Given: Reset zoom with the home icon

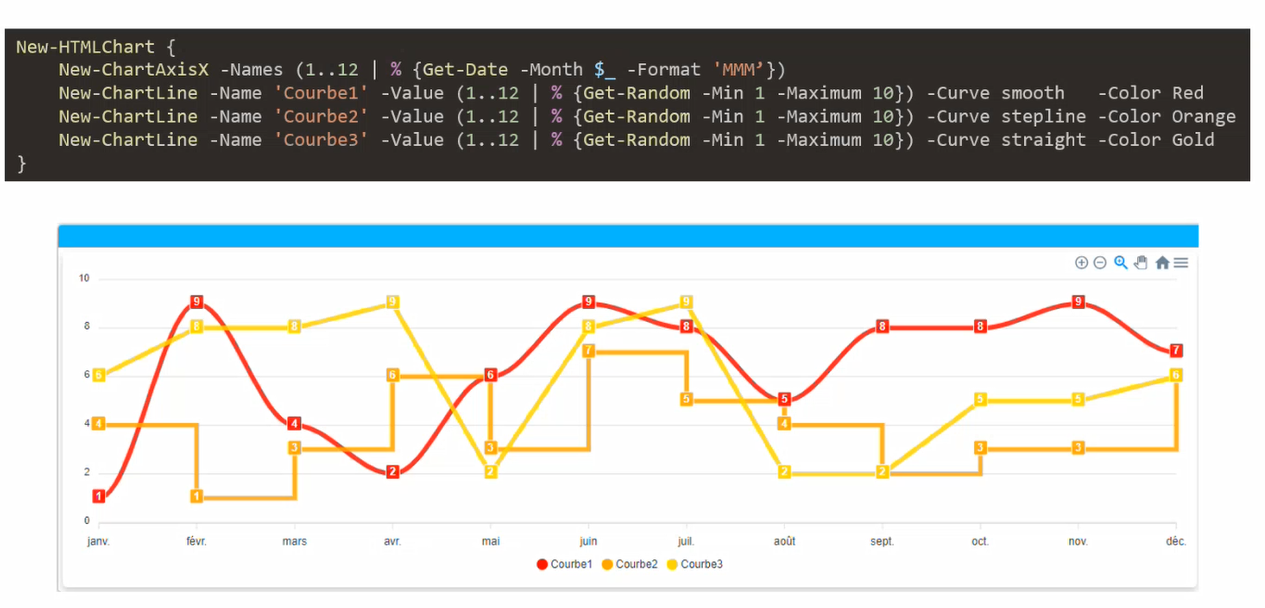Looking at the screenshot, I should click(x=1162, y=263).
